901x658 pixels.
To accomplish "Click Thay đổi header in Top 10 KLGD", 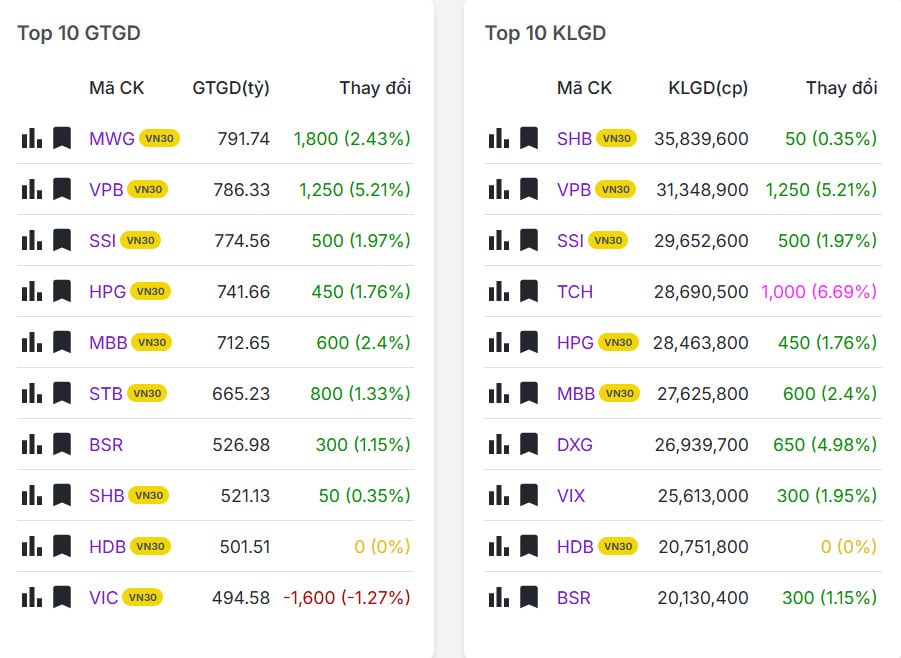I will coord(841,88).
